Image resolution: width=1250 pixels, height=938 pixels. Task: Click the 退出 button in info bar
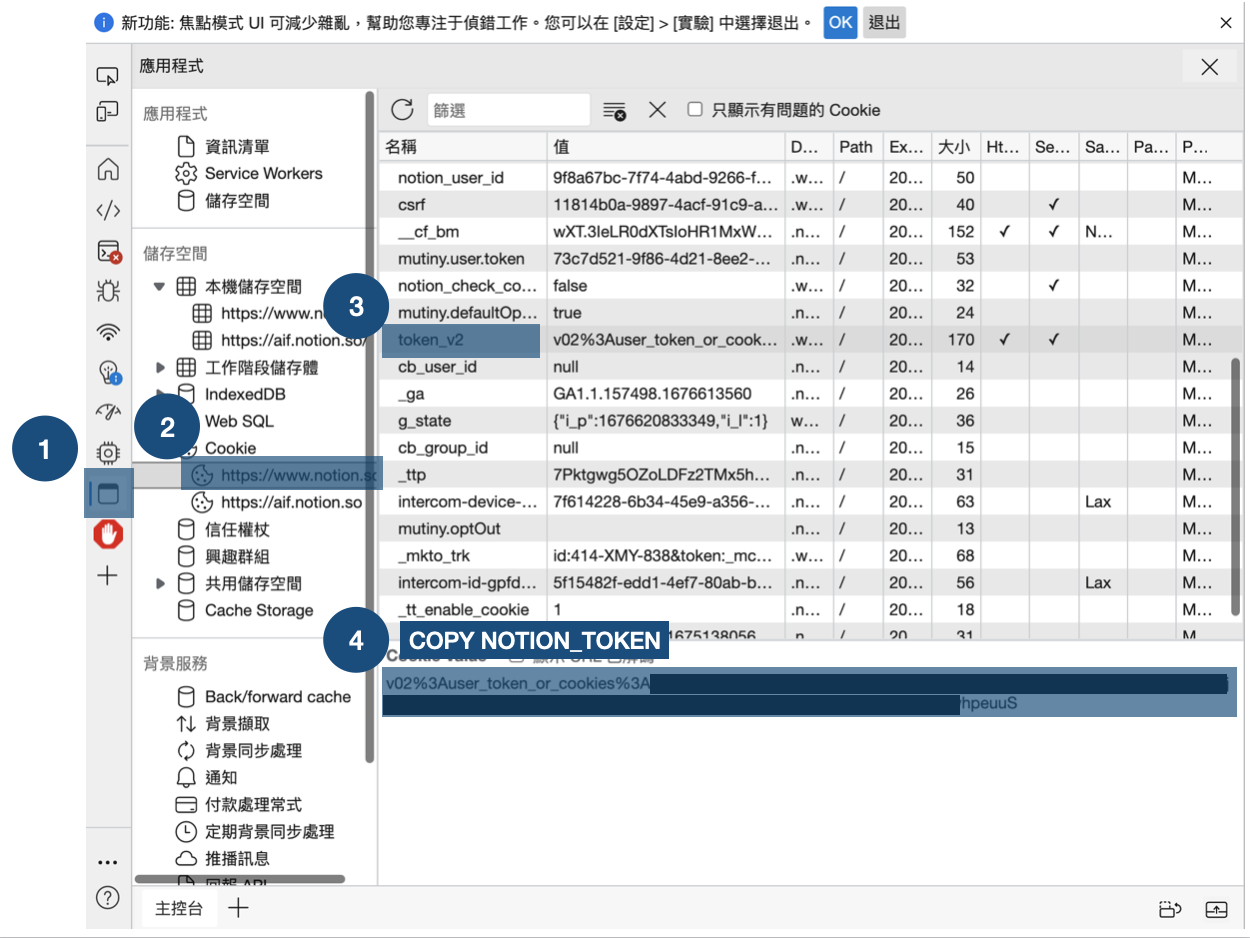point(884,22)
